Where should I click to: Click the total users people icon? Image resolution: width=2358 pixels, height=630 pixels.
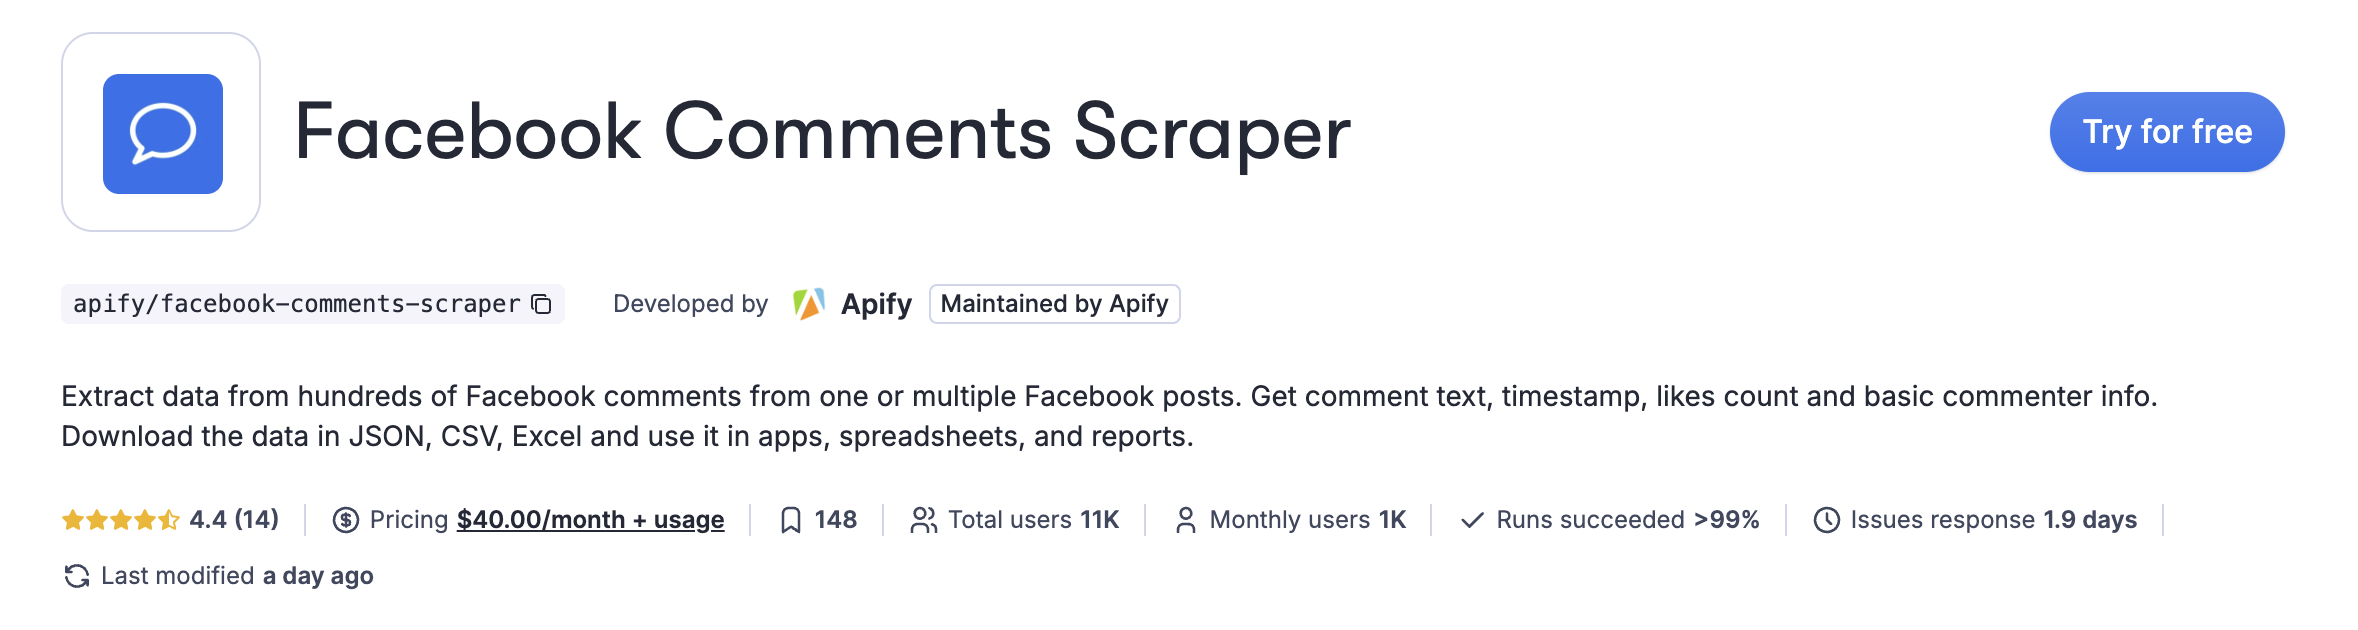[x=924, y=520]
